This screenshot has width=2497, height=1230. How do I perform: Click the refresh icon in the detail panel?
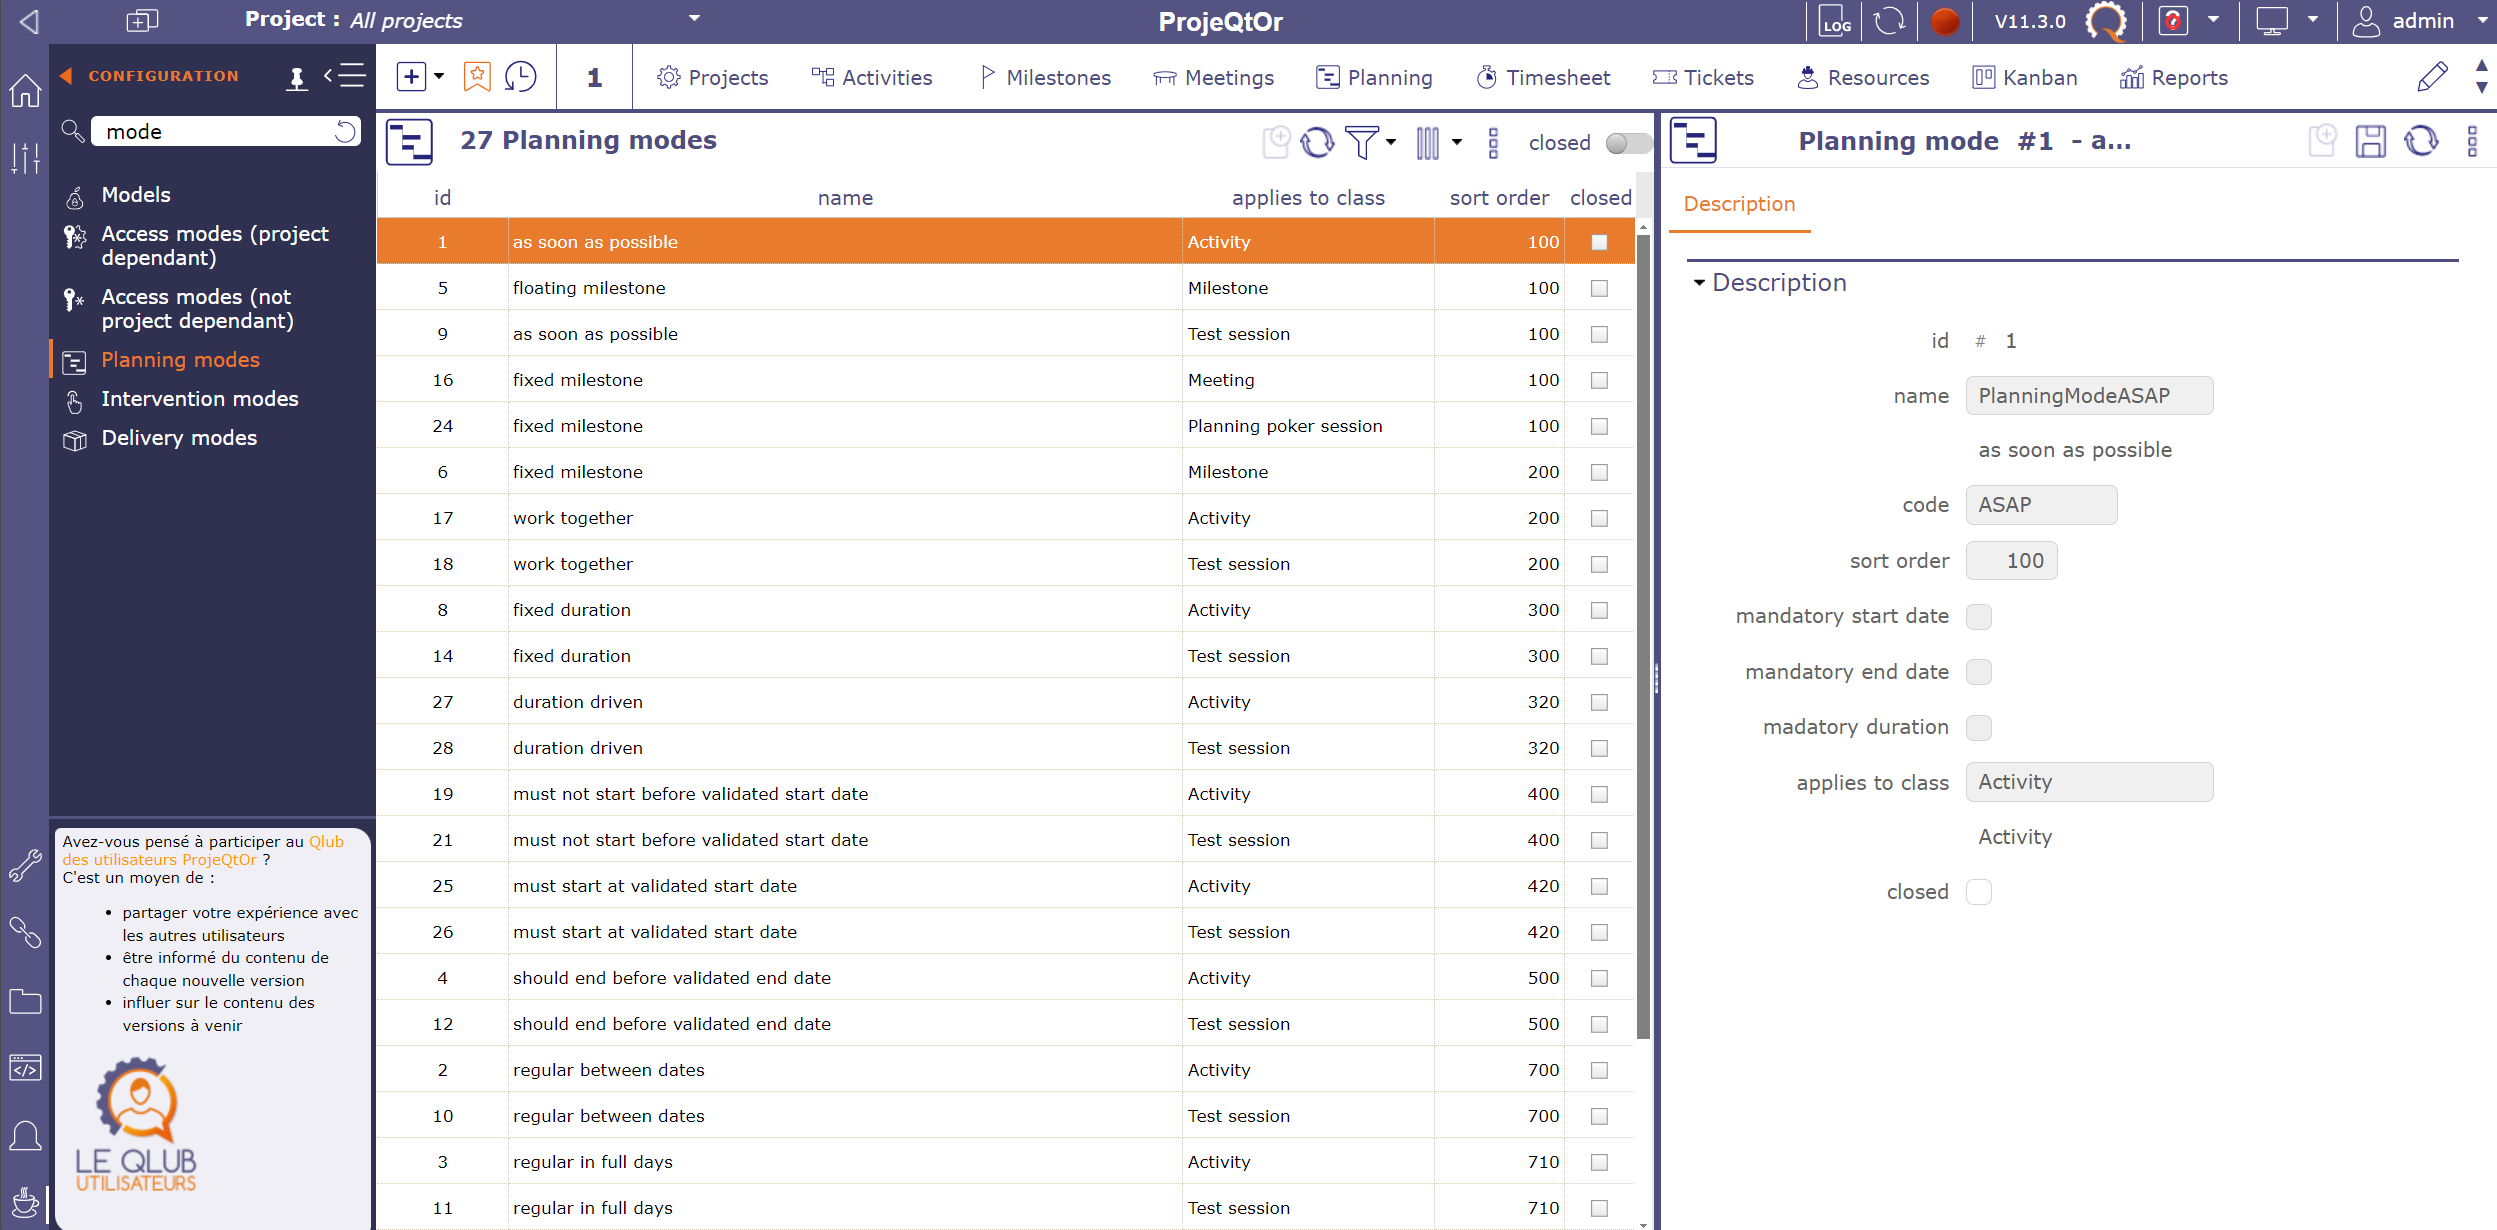[2421, 140]
